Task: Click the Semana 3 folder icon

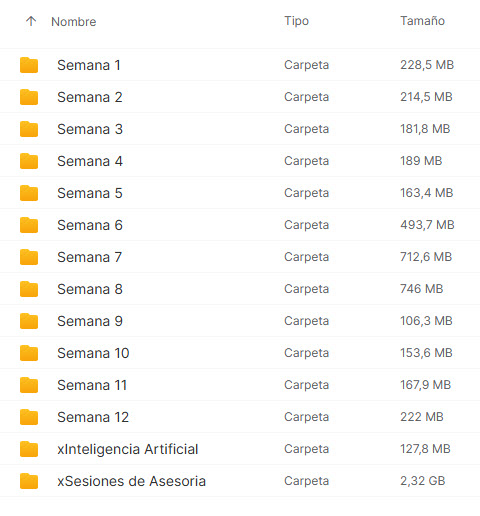Action: point(29,129)
